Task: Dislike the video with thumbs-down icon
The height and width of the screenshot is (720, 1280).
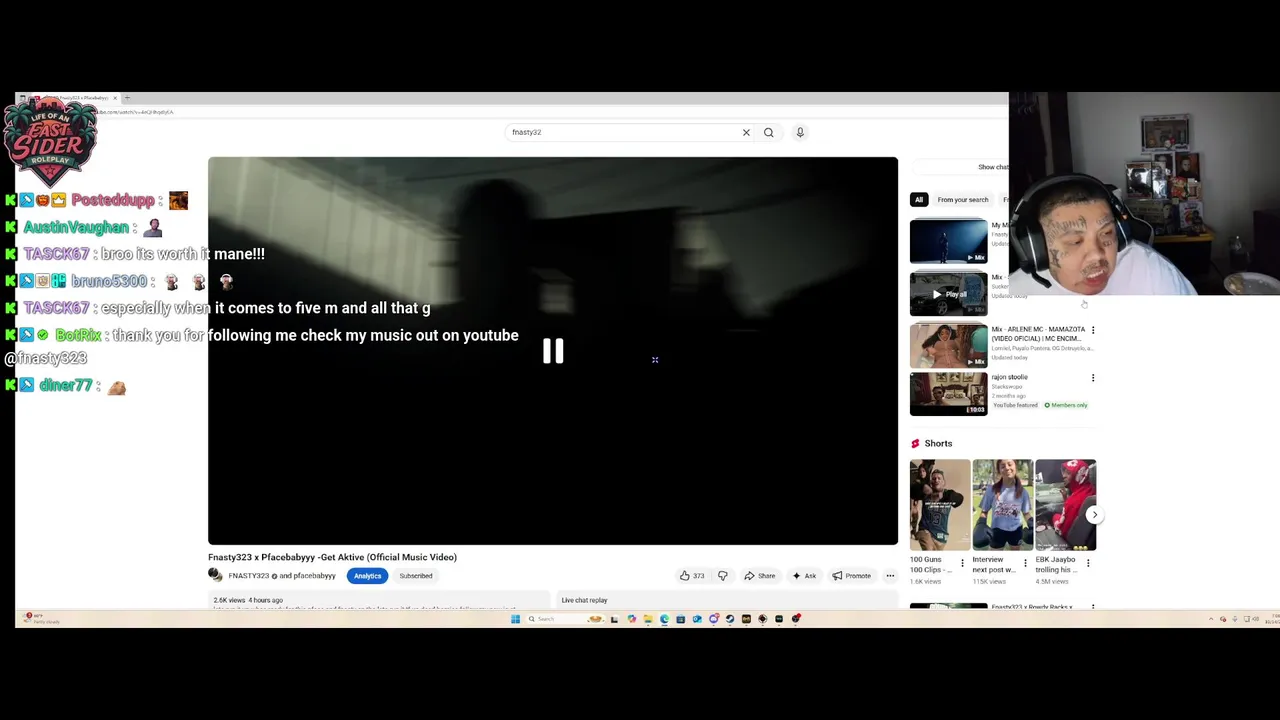Action: (722, 576)
